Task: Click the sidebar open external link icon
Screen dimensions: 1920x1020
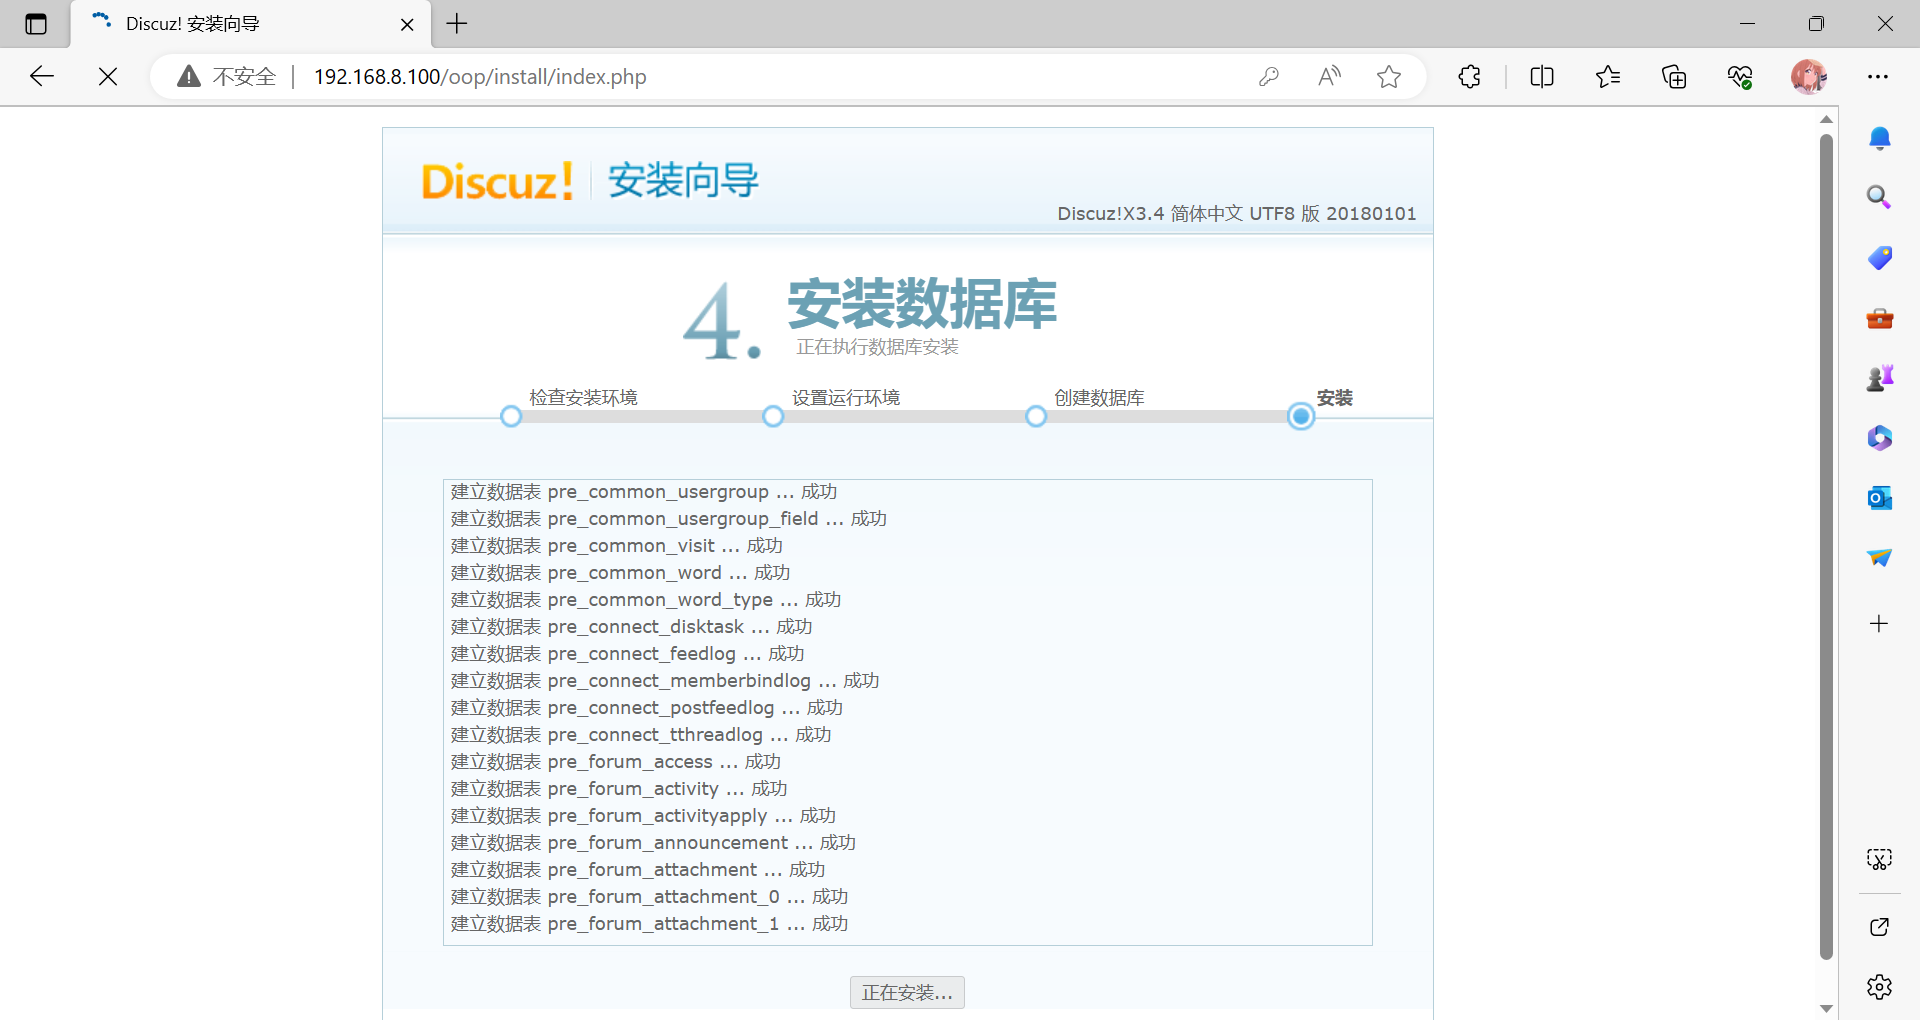Action: click(1880, 927)
